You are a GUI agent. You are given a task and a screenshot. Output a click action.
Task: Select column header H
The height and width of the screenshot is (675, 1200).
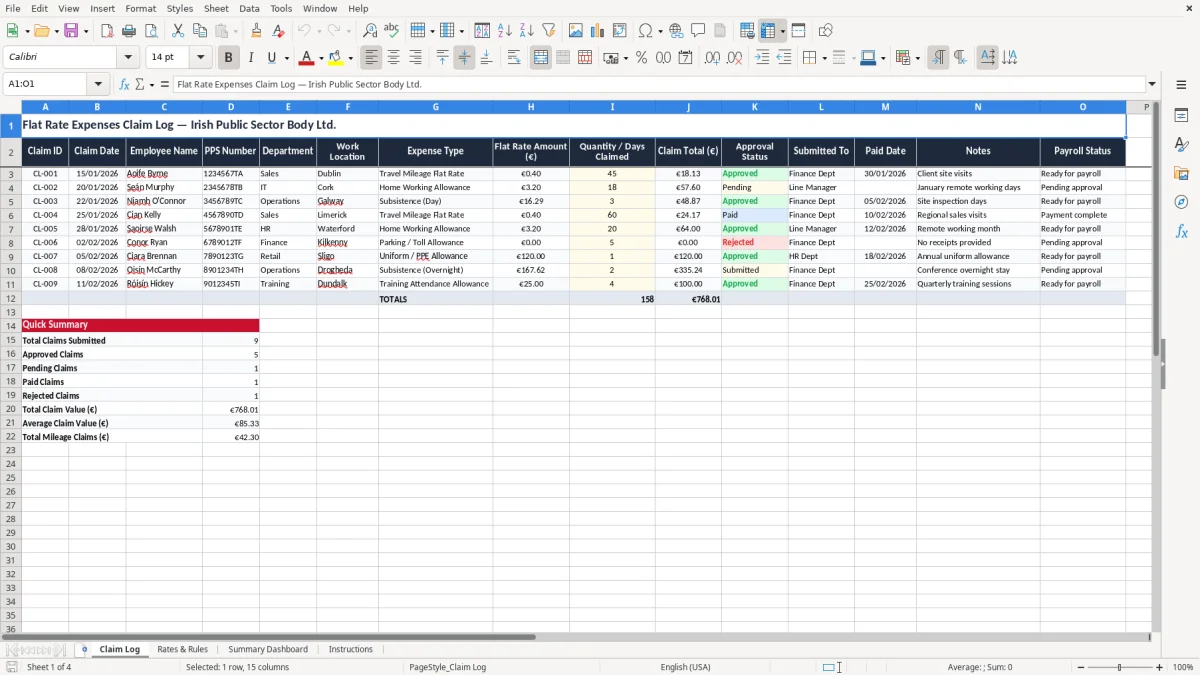pyautogui.click(x=531, y=107)
